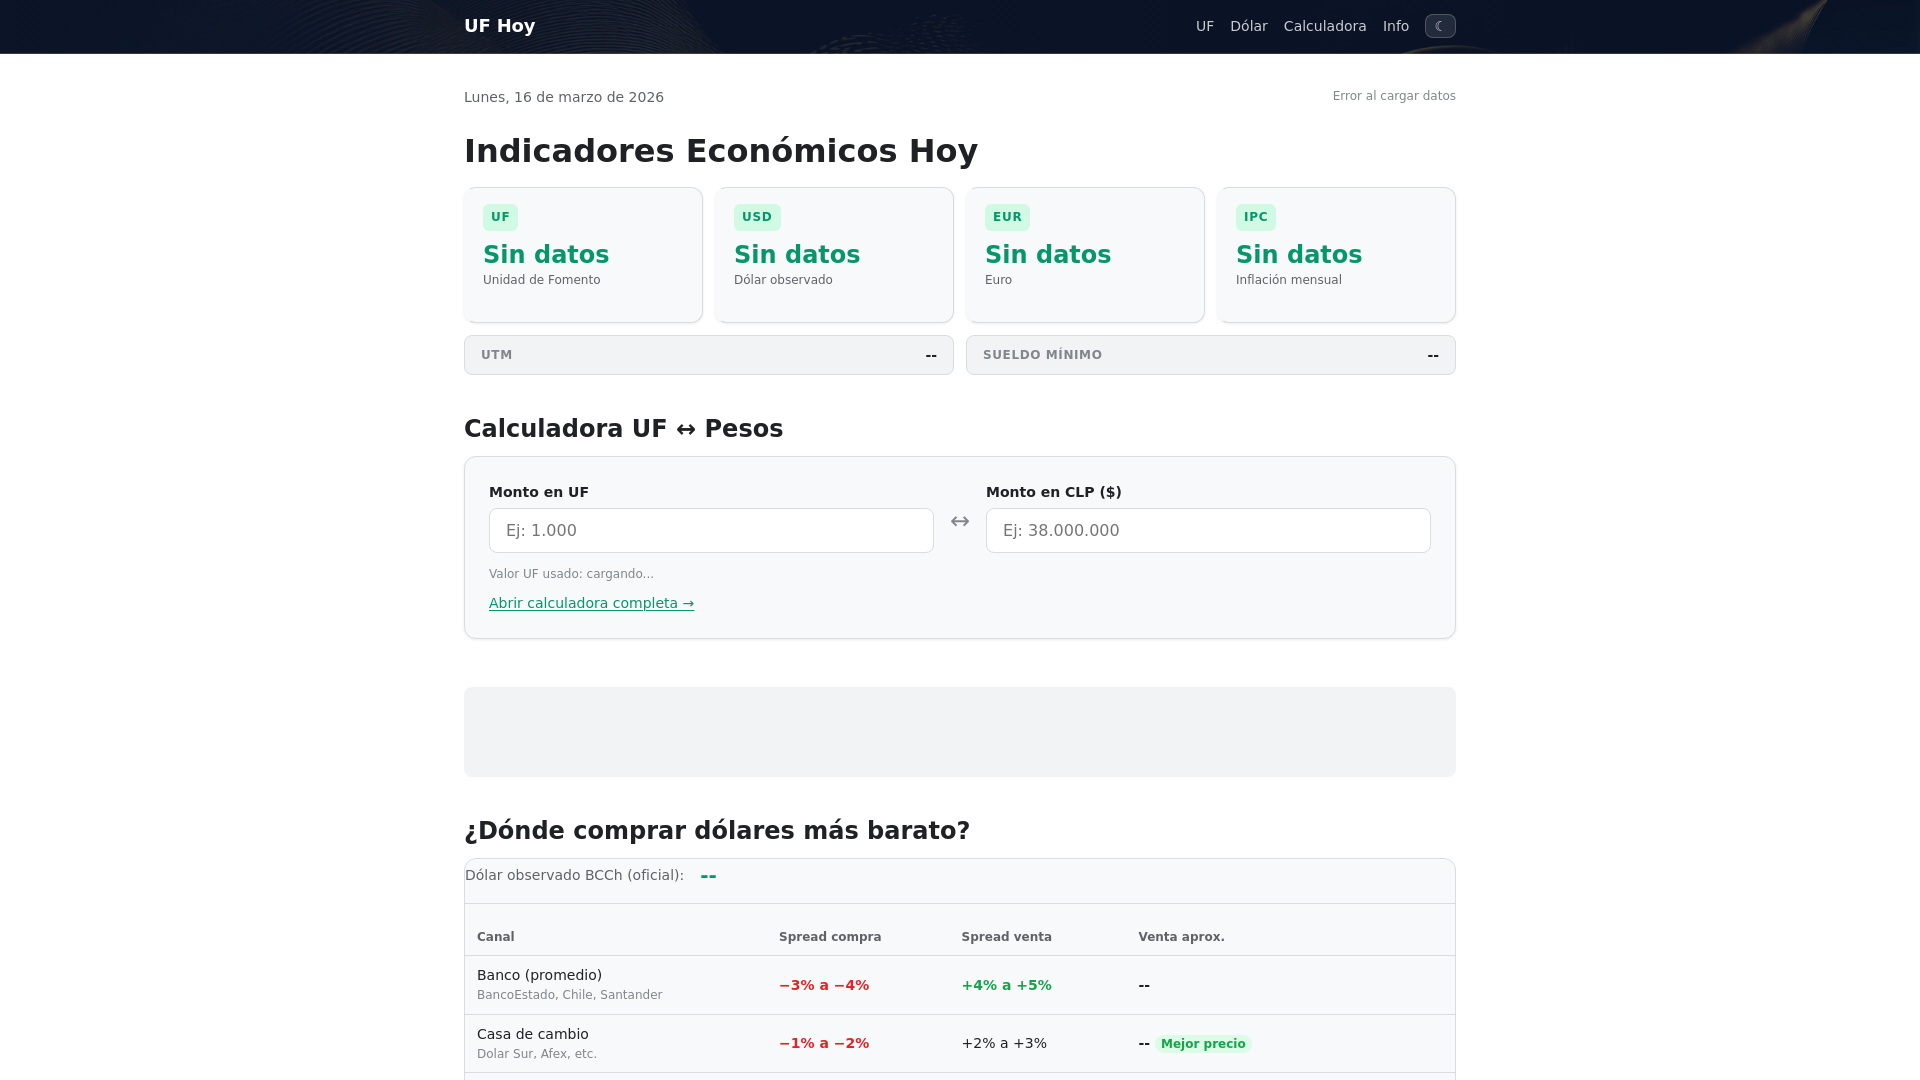Open the Dólar nav menu item
The height and width of the screenshot is (1080, 1920).
click(x=1248, y=26)
